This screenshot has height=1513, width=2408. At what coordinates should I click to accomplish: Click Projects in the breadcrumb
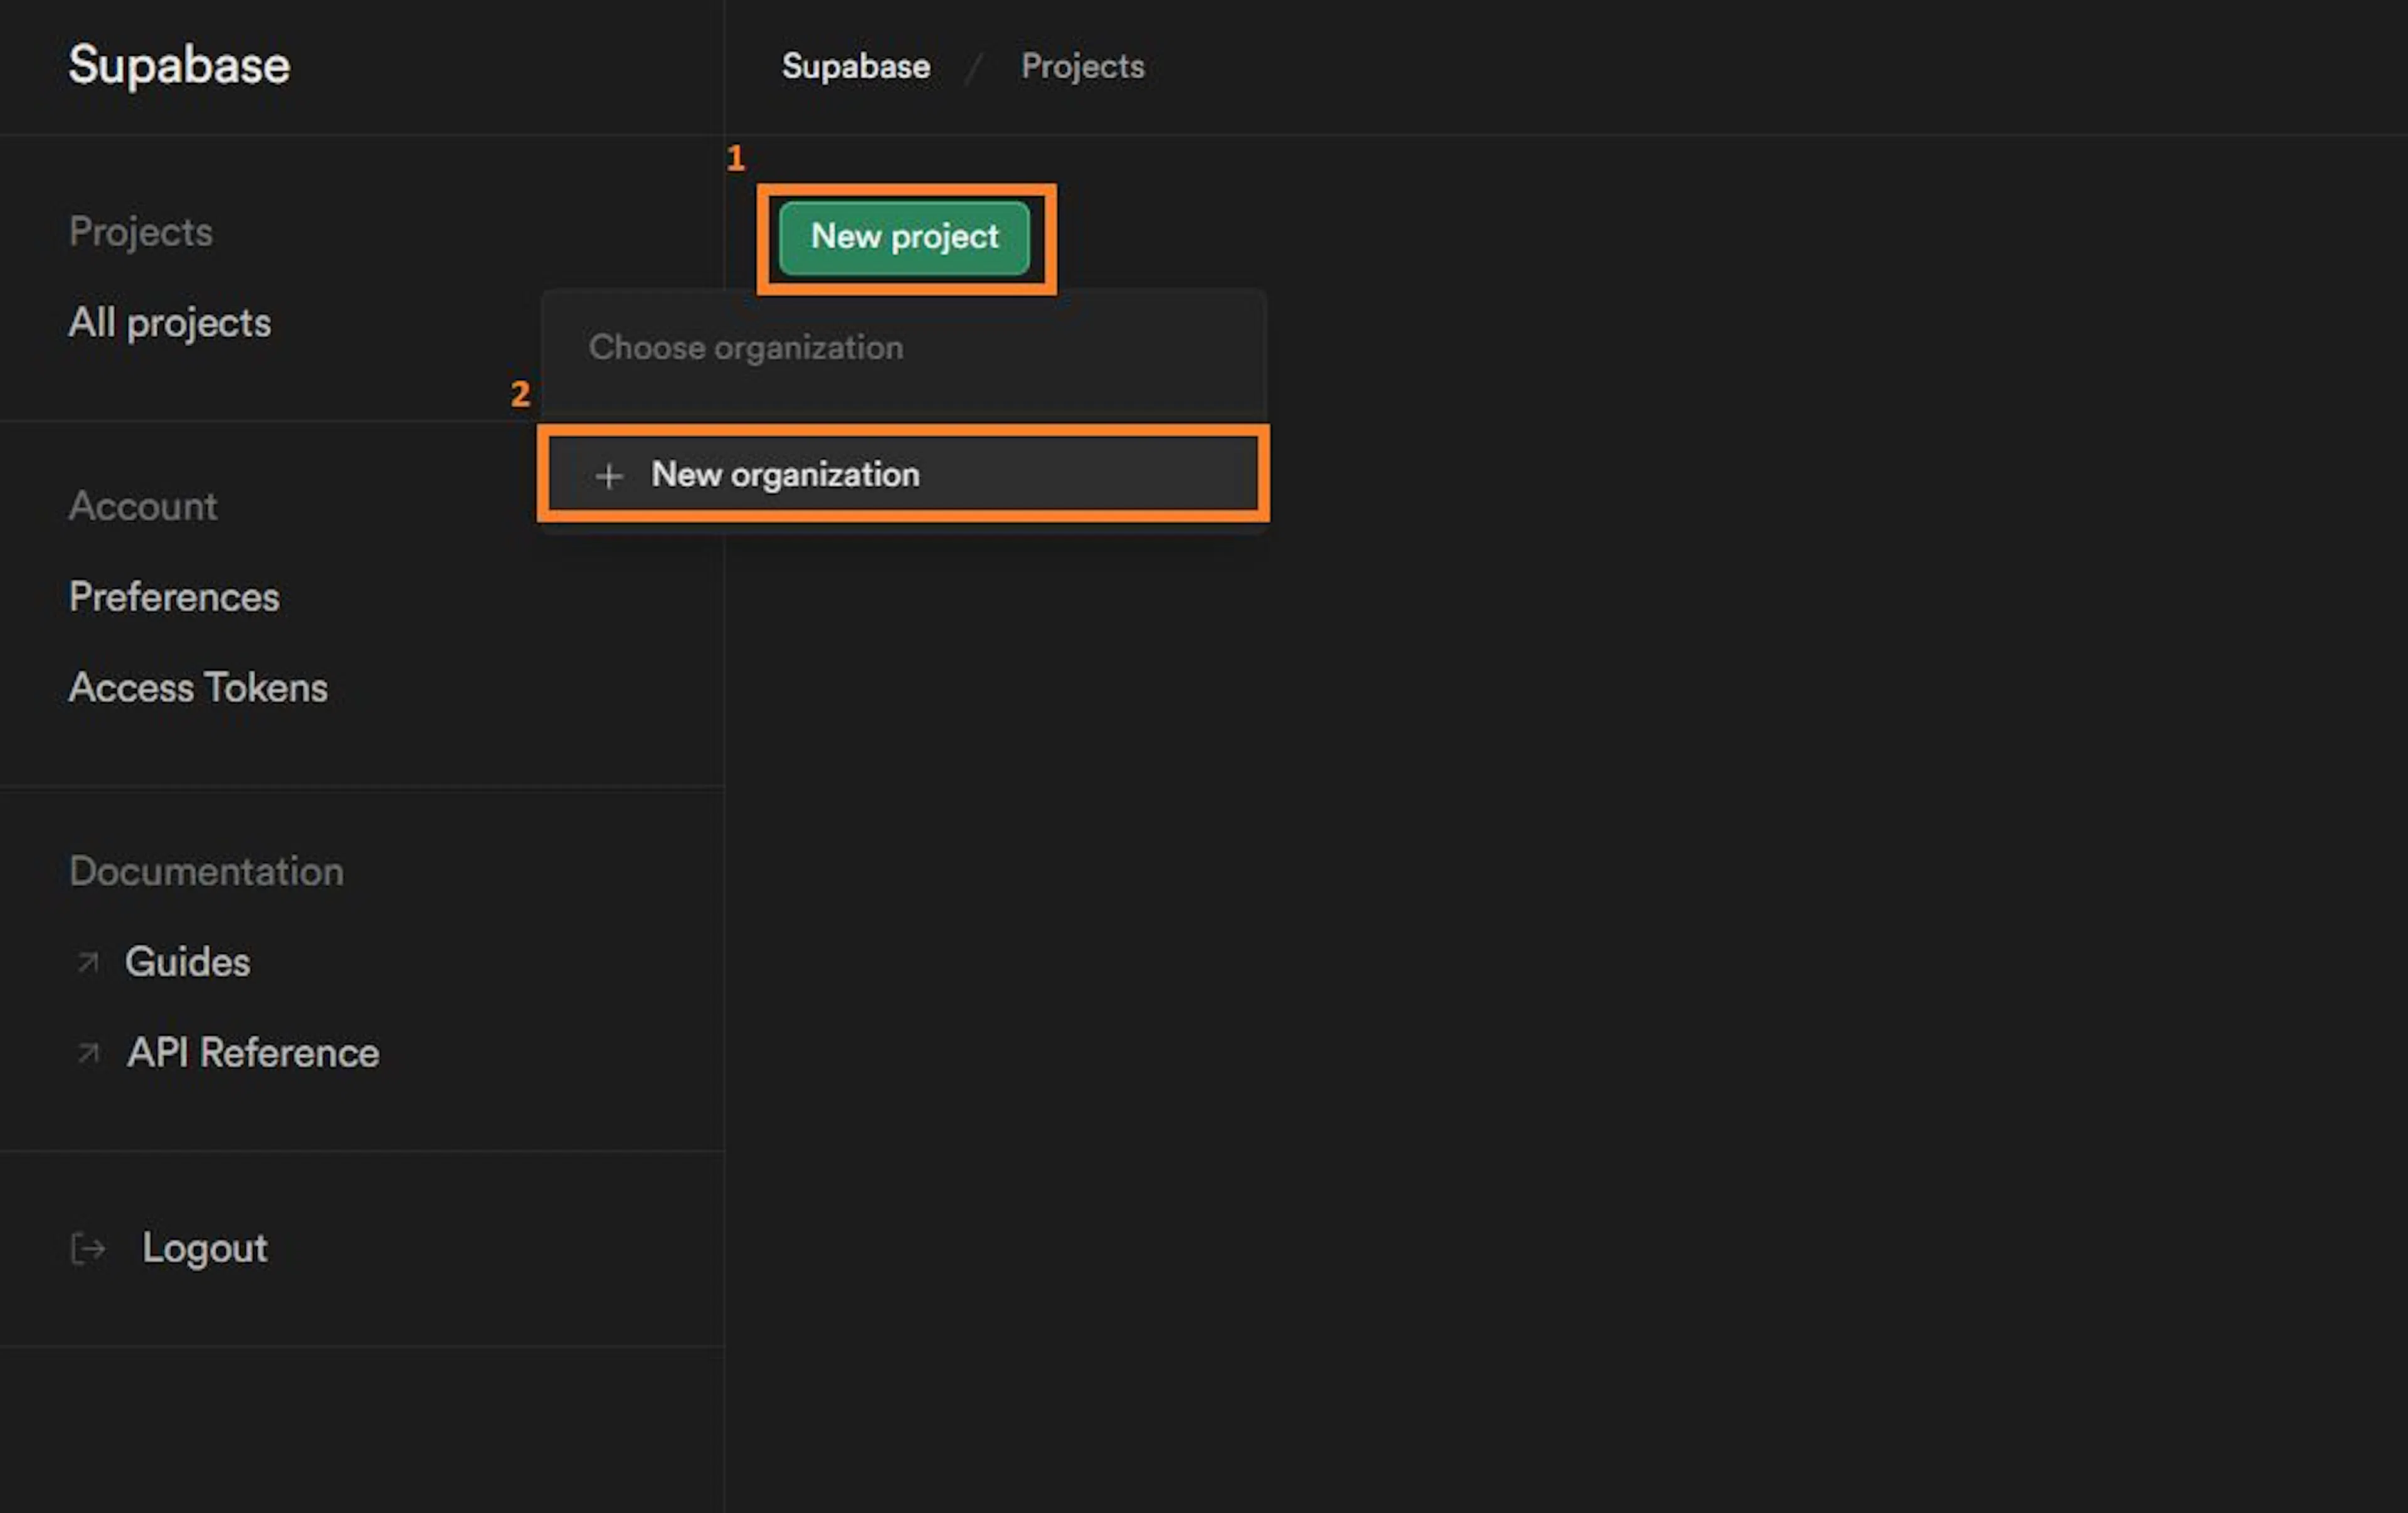point(1082,66)
